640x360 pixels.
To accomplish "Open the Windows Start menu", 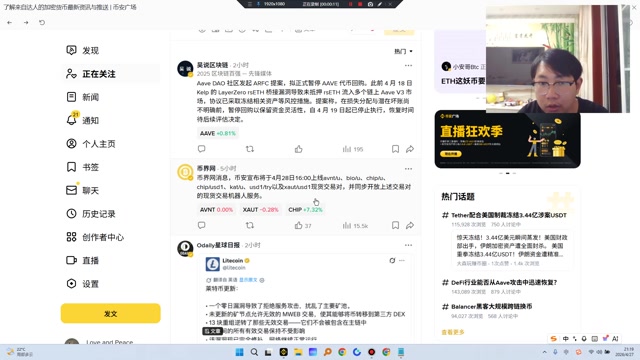I will pos(240,352).
